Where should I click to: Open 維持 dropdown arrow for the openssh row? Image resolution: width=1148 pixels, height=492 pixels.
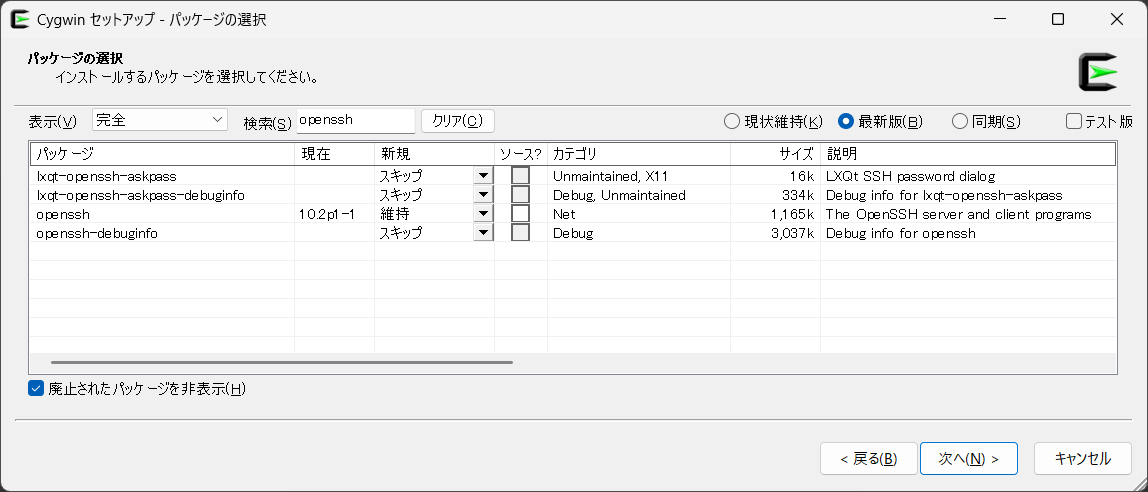[x=483, y=214]
